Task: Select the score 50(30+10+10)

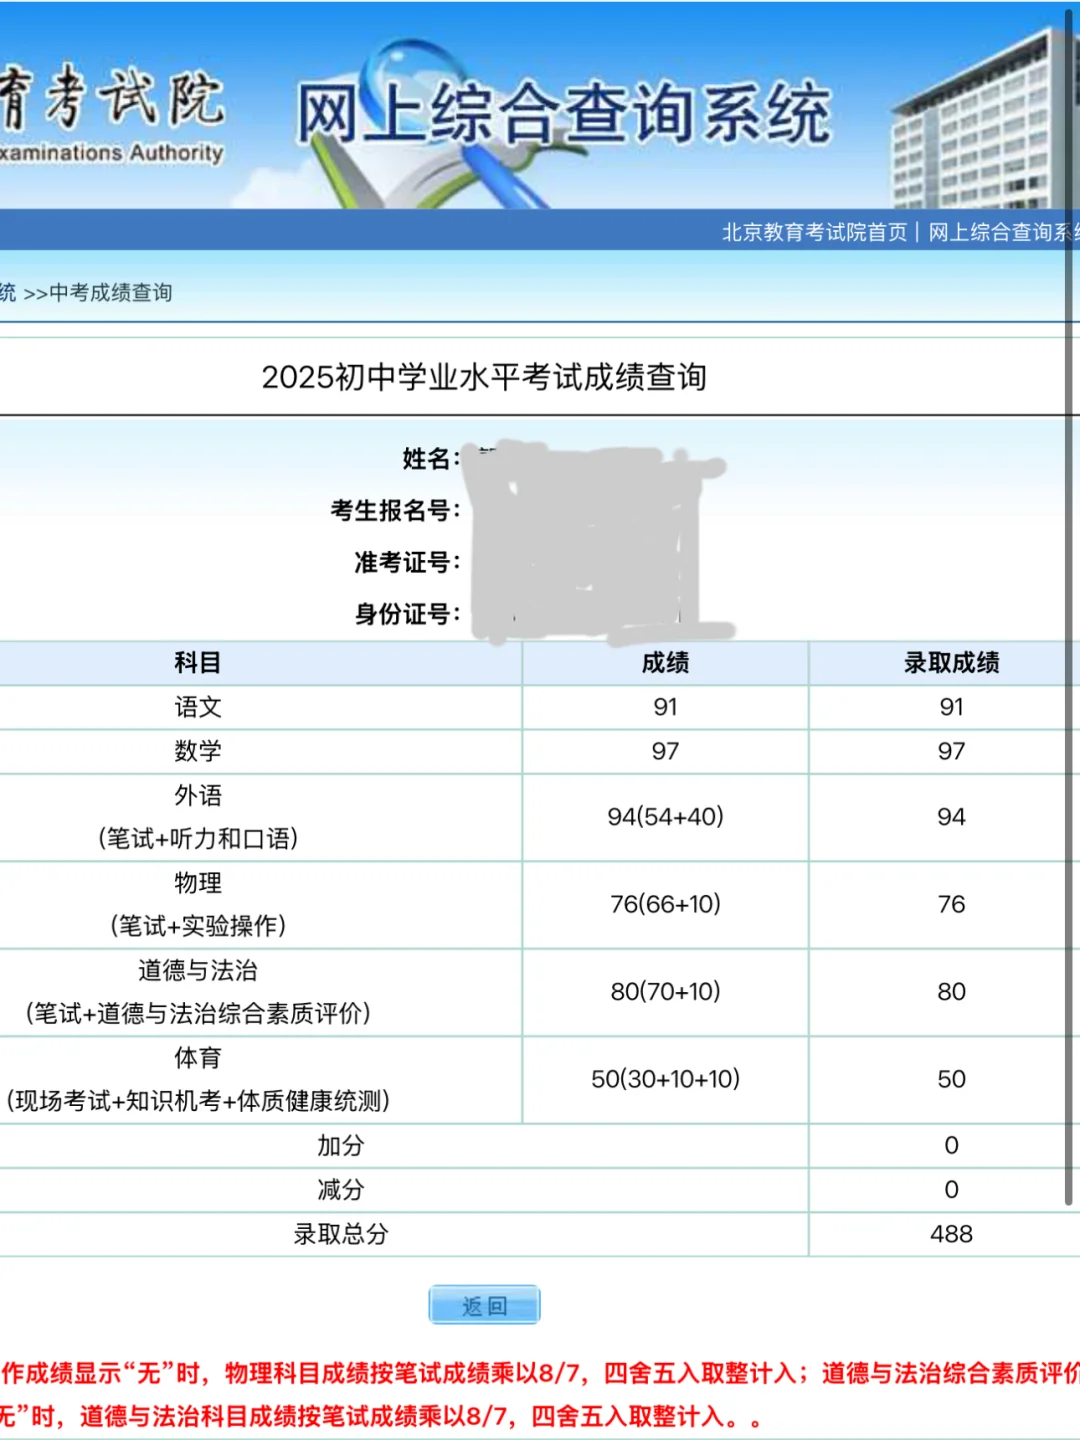Action: click(x=666, y=1079)
